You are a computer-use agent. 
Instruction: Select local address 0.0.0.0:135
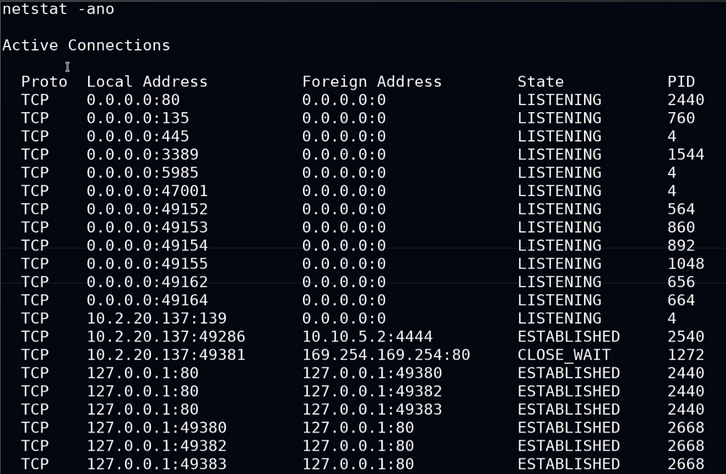(138, 118)
